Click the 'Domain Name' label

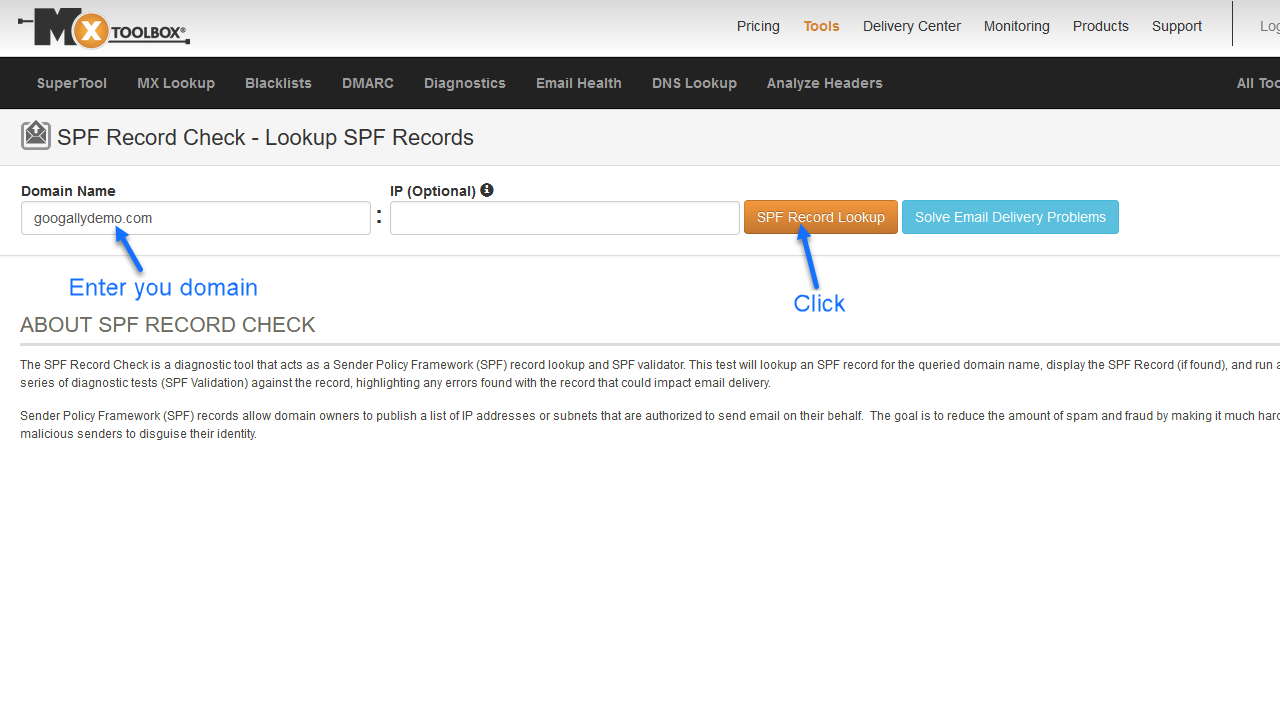pyautogui.click(x=68, y=191)
